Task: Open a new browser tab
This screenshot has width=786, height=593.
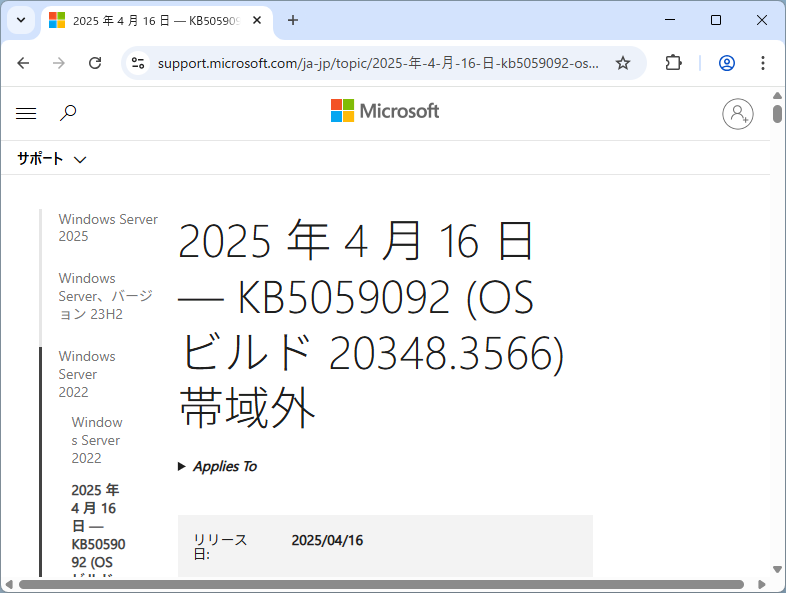Action: coord(293,21)
